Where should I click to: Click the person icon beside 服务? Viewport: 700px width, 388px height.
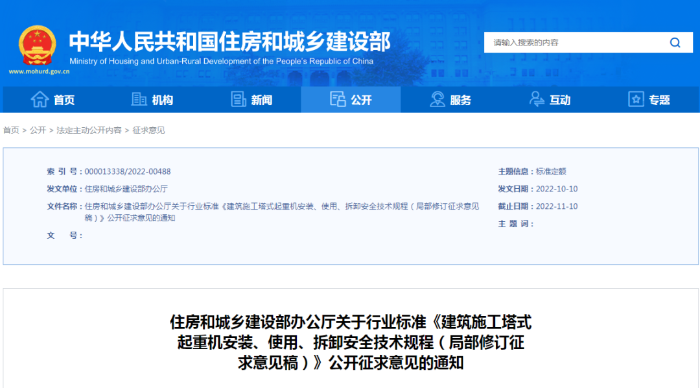coord(438,99)
